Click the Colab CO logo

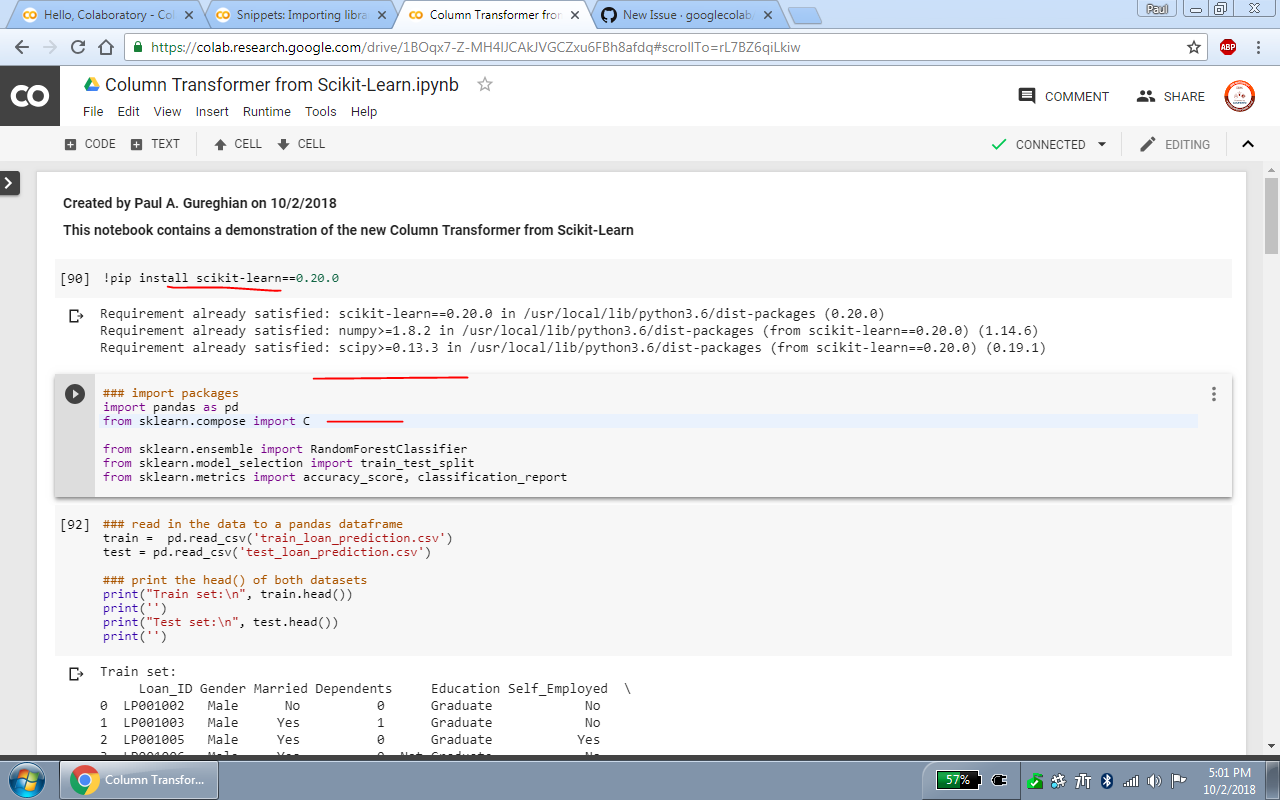[30, 96]
